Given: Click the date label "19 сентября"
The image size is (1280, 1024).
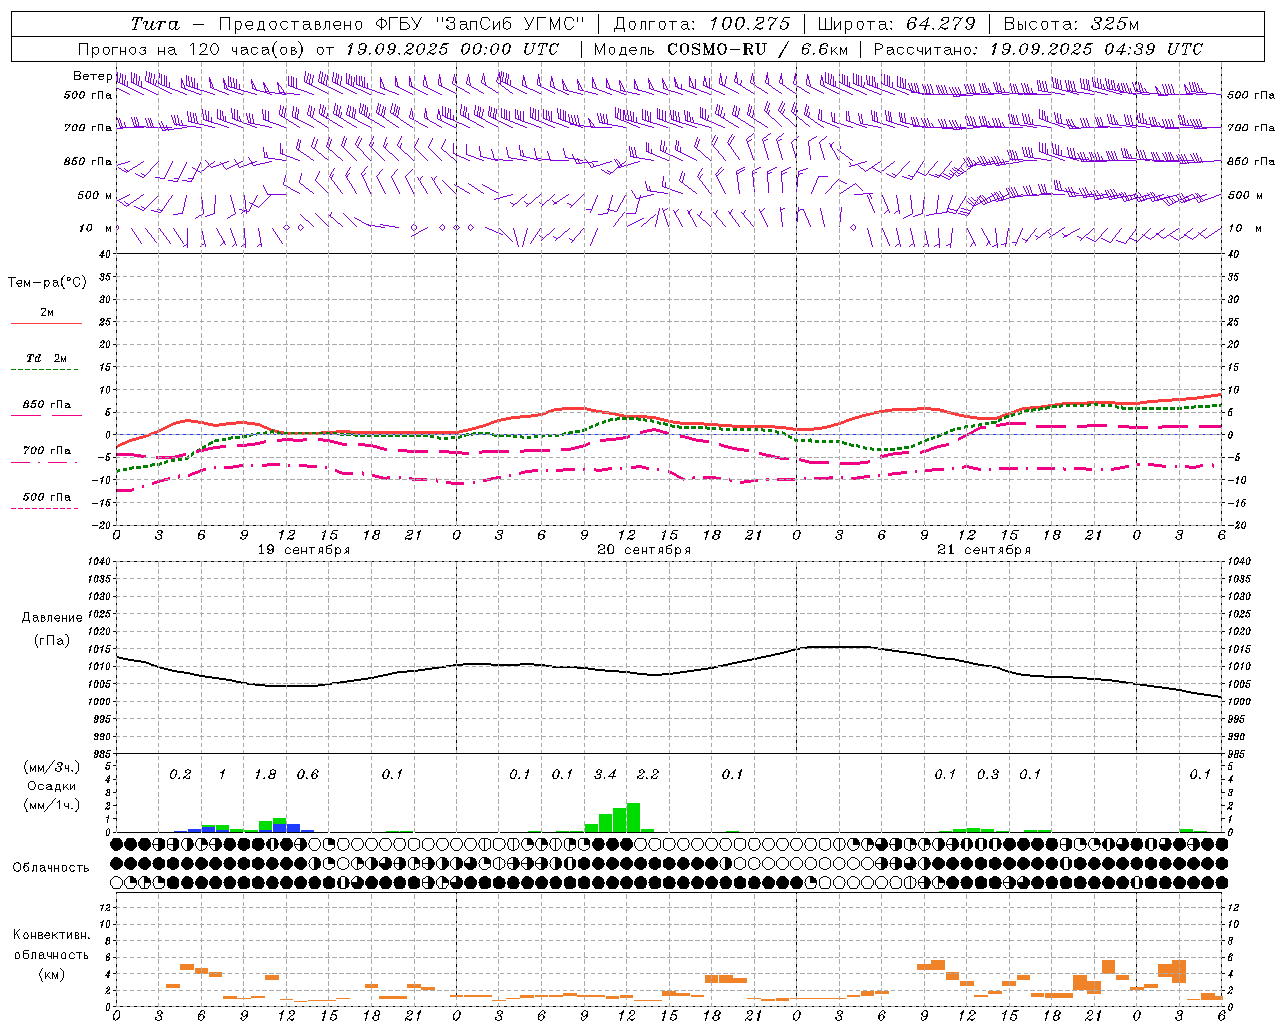Looking at the screenshot, I should pyautogui.click(x=304, y=550).
